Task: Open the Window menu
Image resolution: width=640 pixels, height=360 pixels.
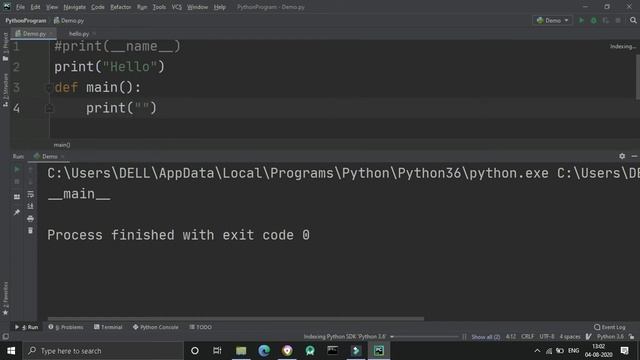Action: pyautogui.click(x=198, y=7)
